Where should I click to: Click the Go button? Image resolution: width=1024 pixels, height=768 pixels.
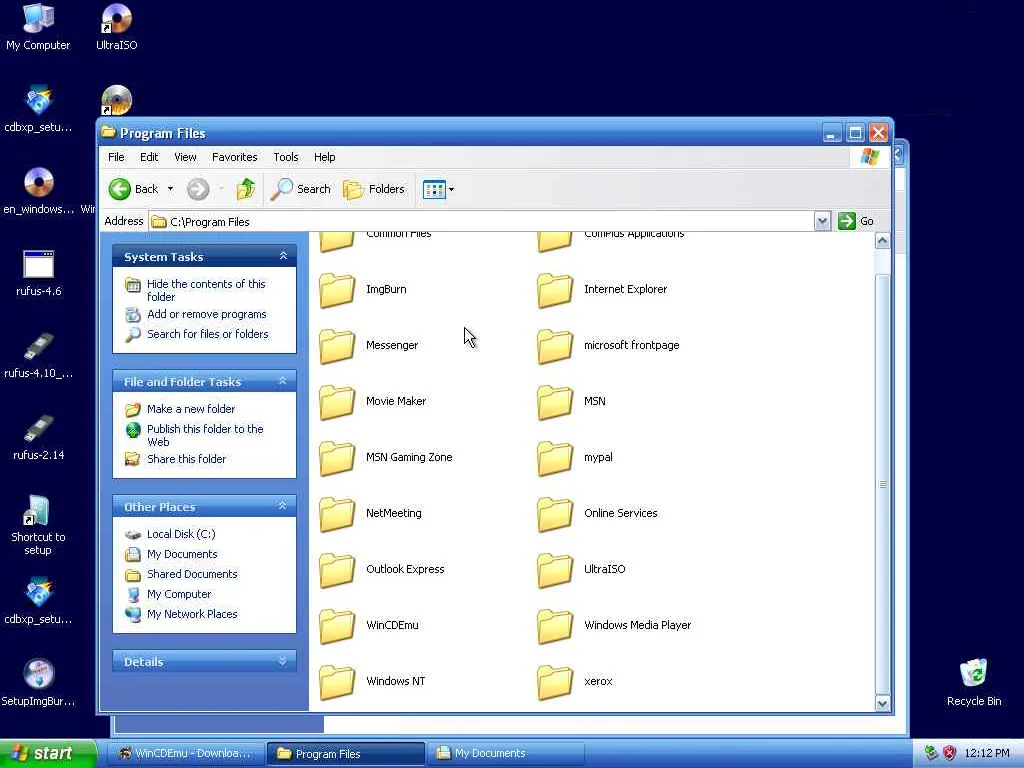pyautogui.click(x=856, y=221)
